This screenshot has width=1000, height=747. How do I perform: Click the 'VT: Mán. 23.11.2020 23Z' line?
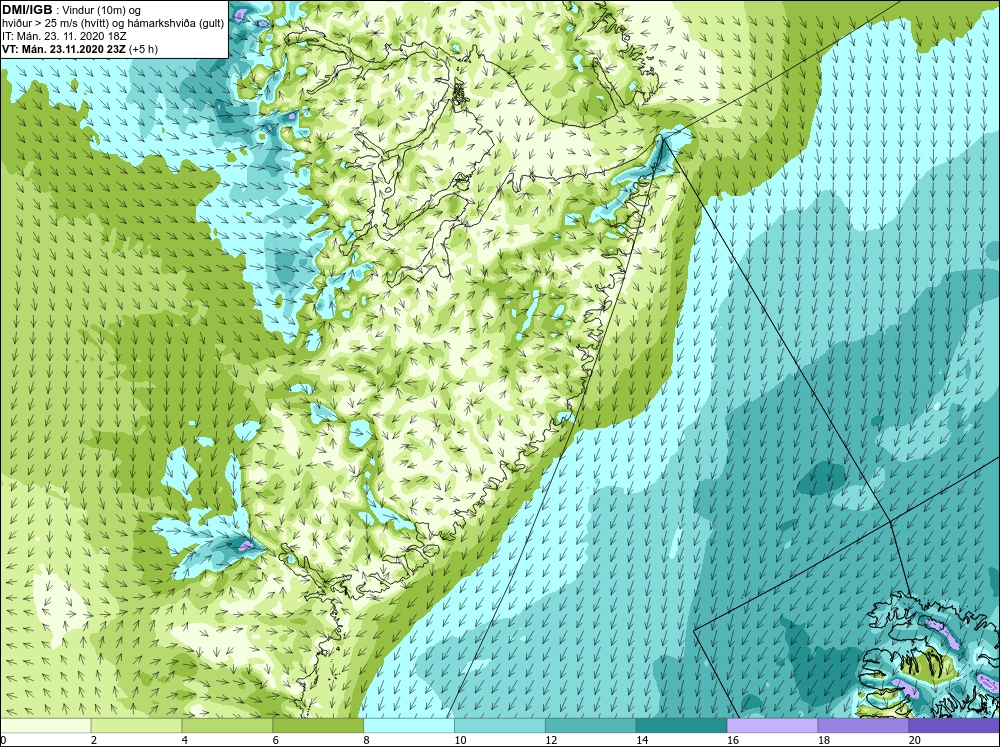pos(64,49)
